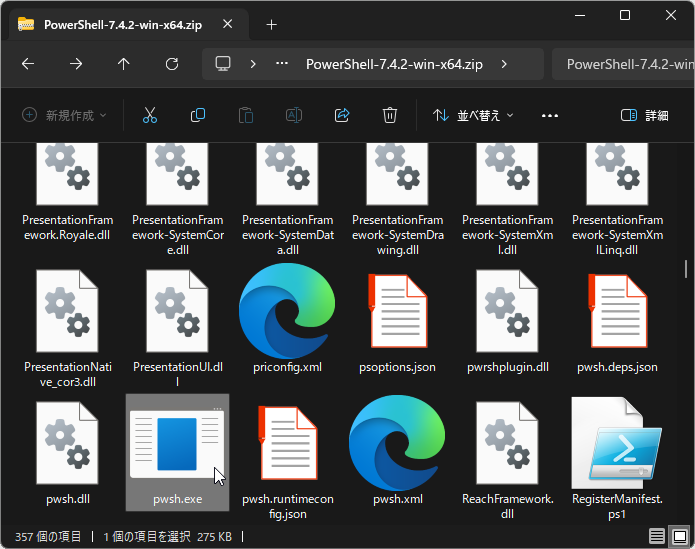
Task: Select PresentationFramework.Royale.dll file
Action: pyautogui.click(x=67, y=192)
